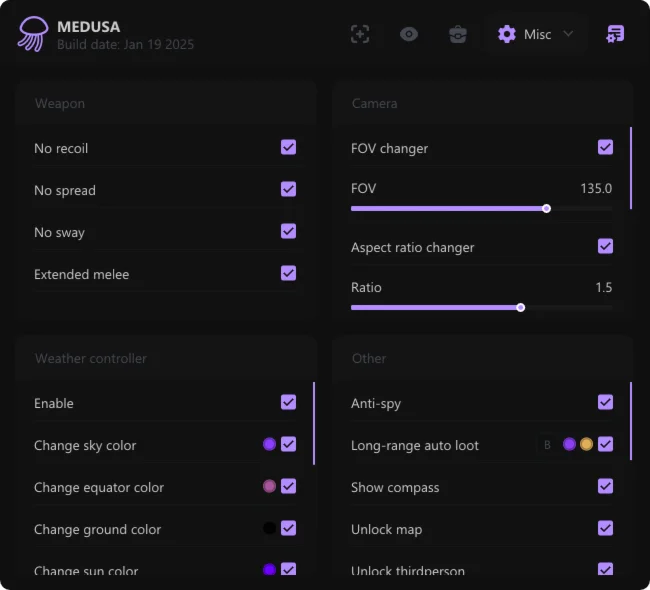Click the FOV slider handle

[546, 208]
